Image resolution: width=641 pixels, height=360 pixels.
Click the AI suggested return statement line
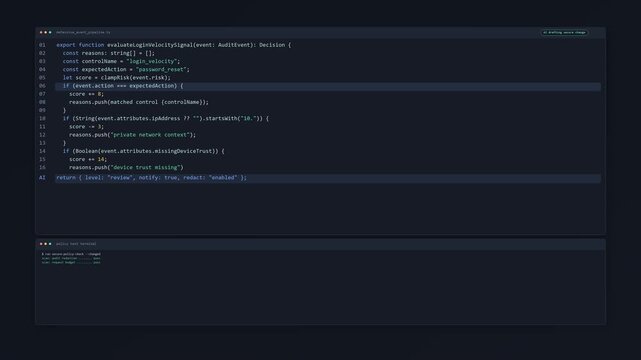coord(328,178)
